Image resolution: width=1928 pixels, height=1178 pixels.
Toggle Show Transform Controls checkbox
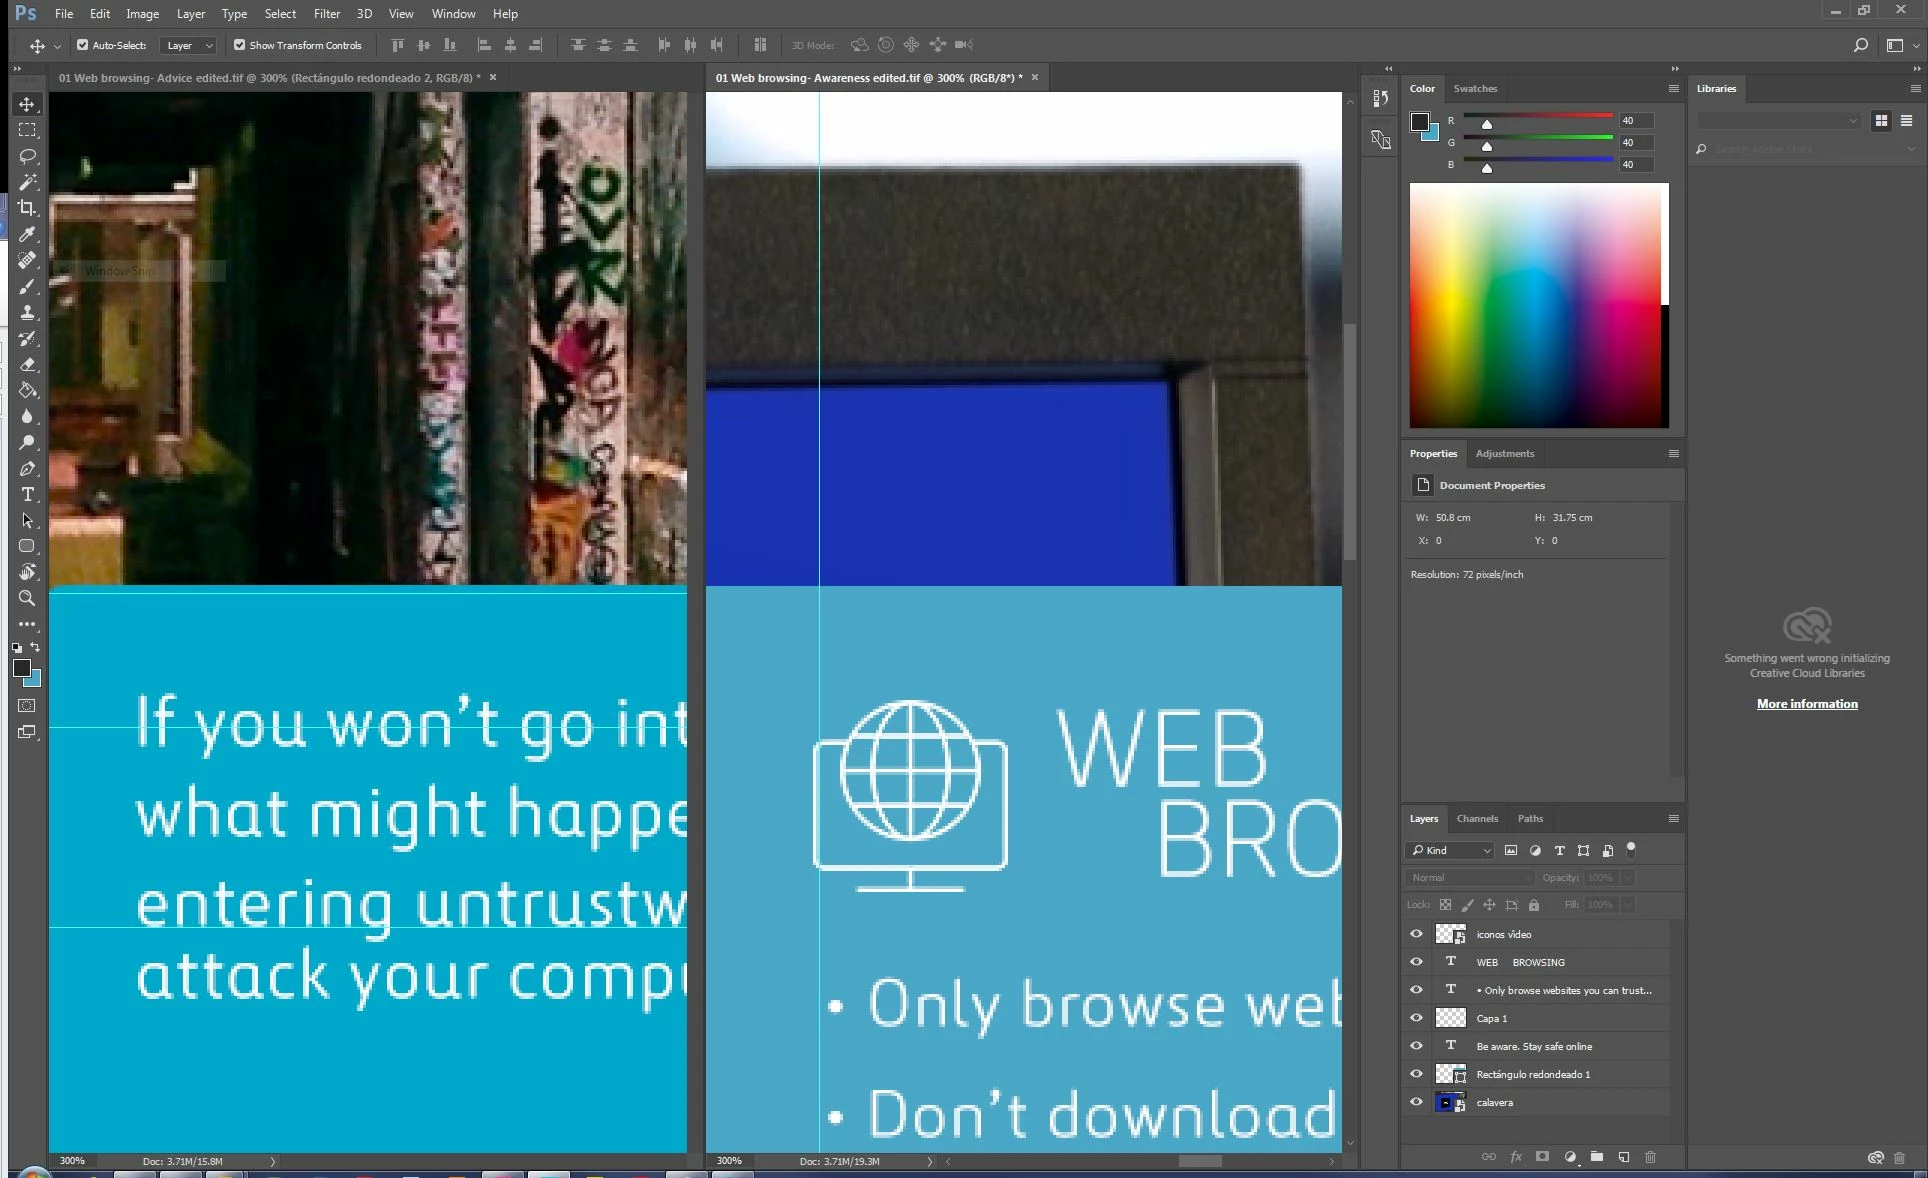[x=239, y=45]
